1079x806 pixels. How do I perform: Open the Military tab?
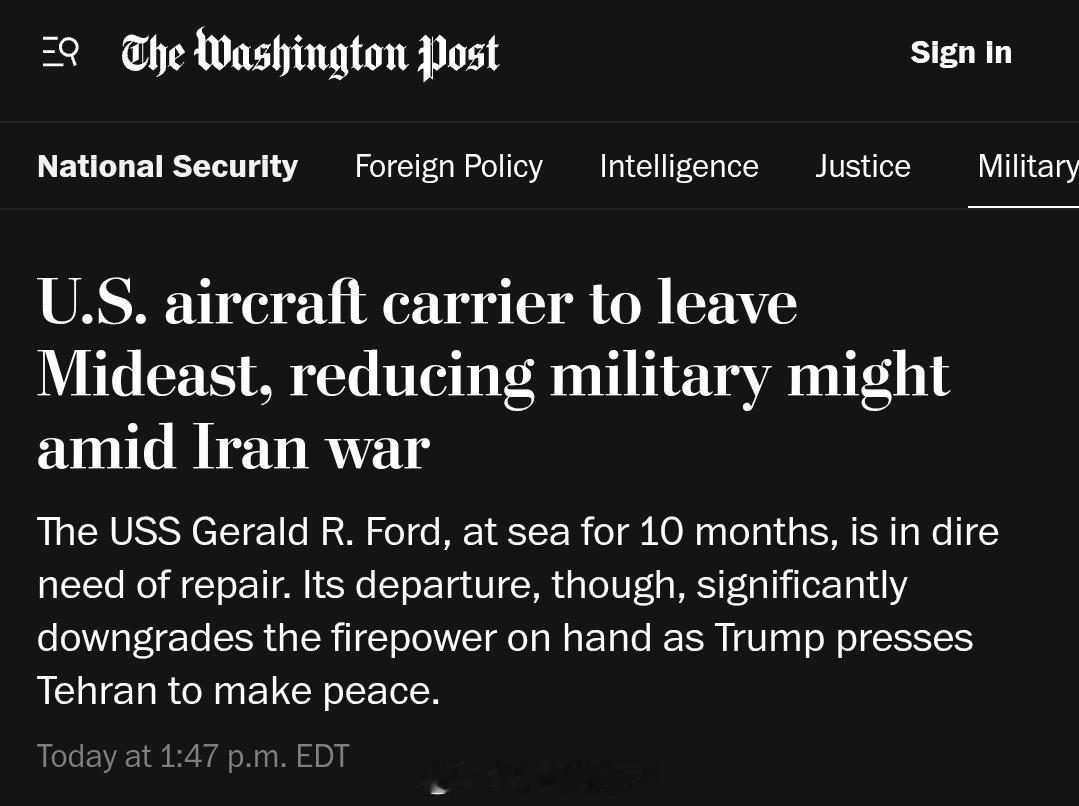[x=1026, y=166]
